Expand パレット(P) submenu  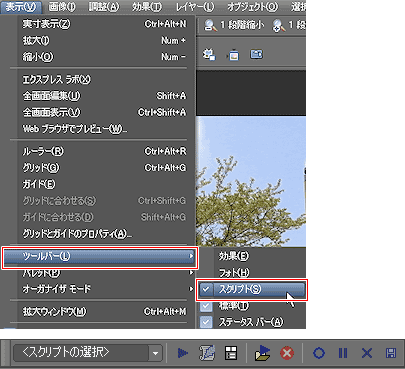(x=100, y=273)
